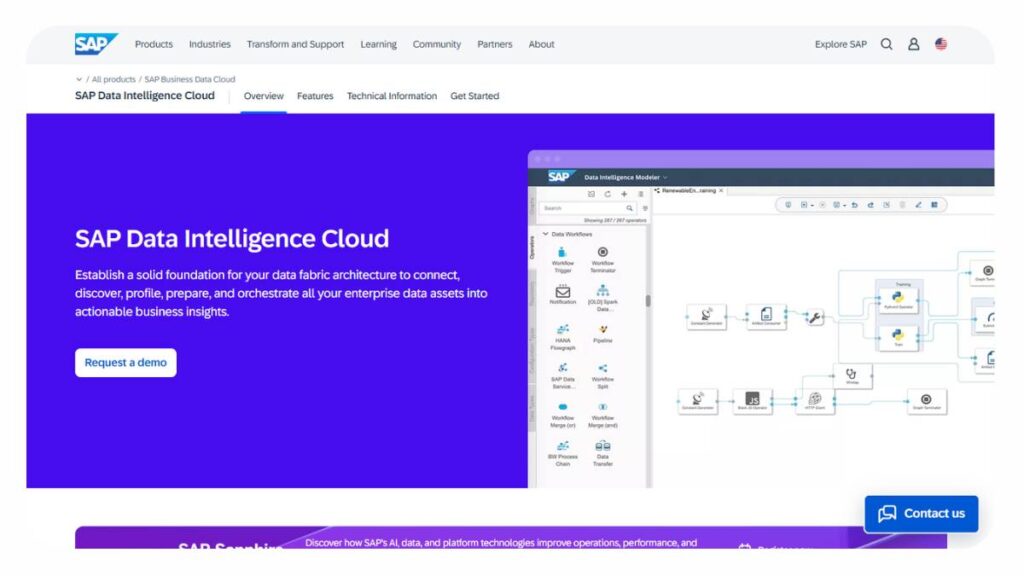Image resolution: width=1024 pixels, height=576 pixels.
Task: Click the Request a demo button
Action: pyautogui.click(x=125, y=362)
